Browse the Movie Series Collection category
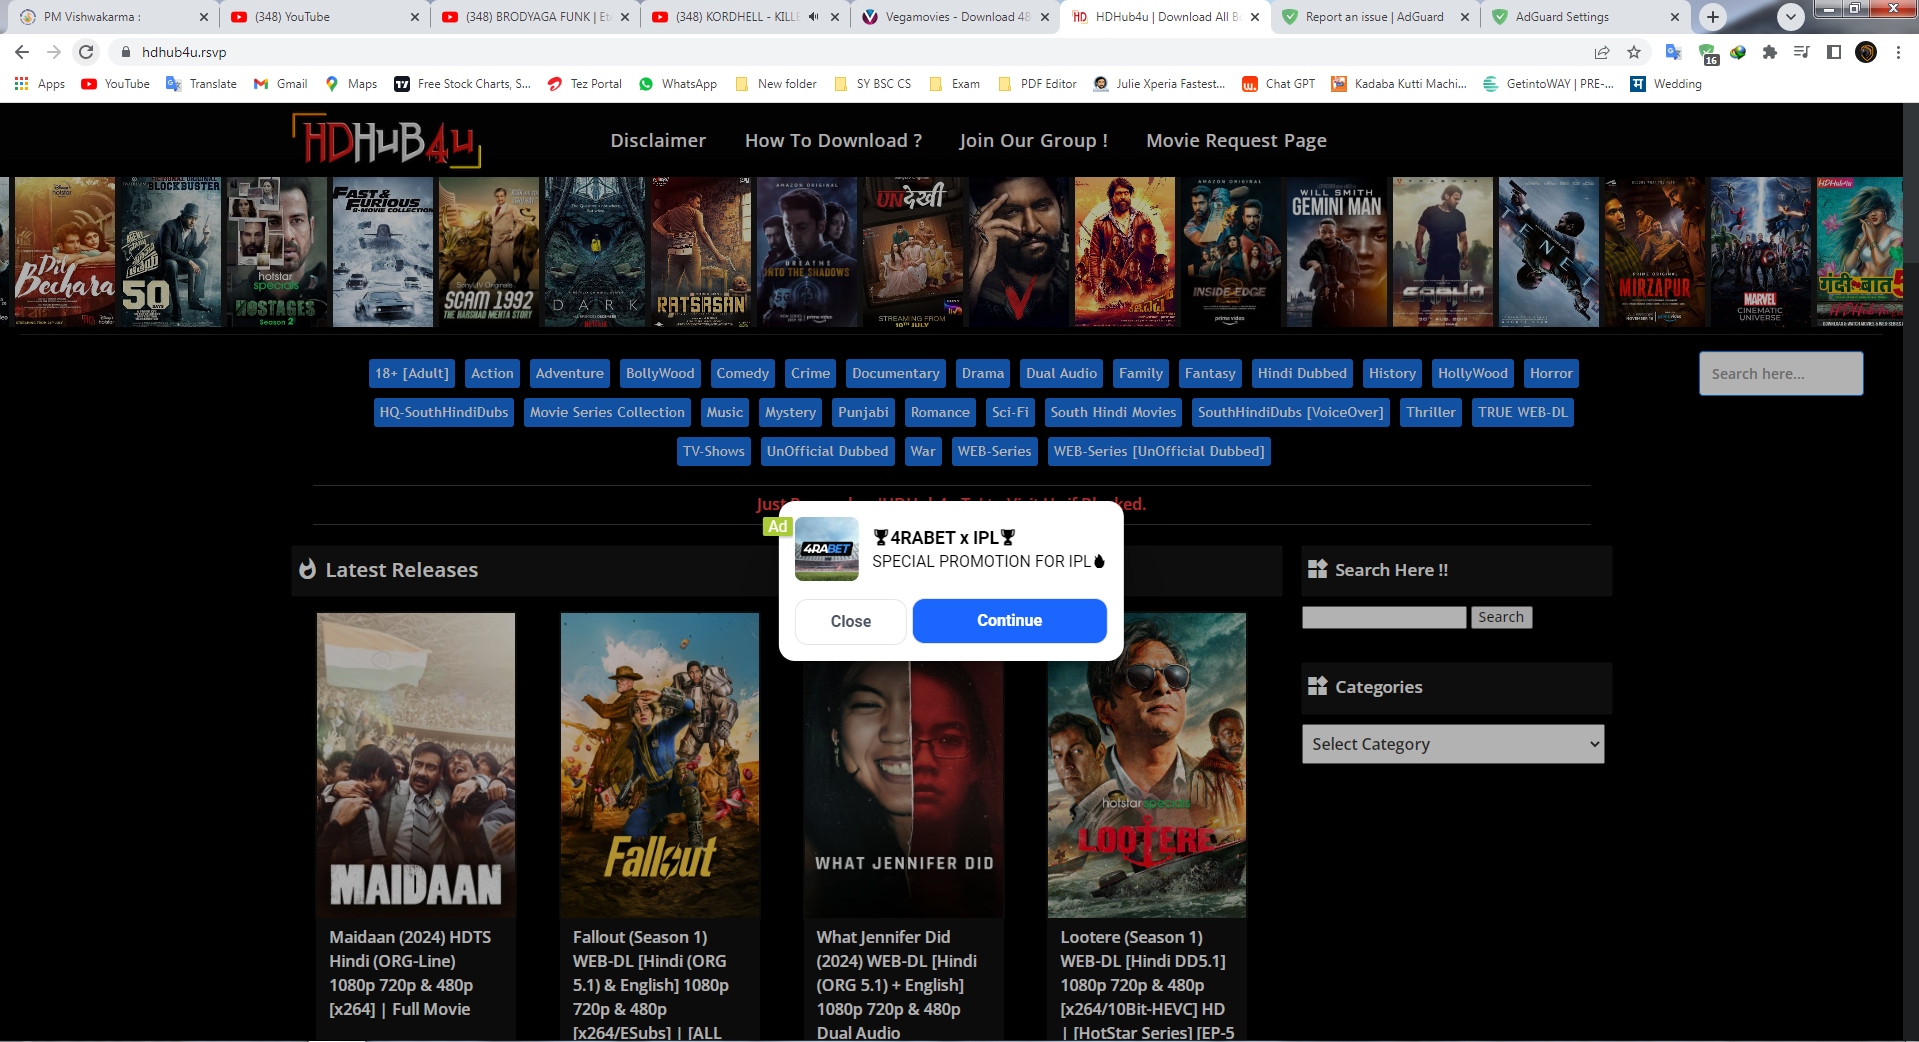Image resolution: width=1919 pixels, height=1042 pixels. tap(607, 412)
